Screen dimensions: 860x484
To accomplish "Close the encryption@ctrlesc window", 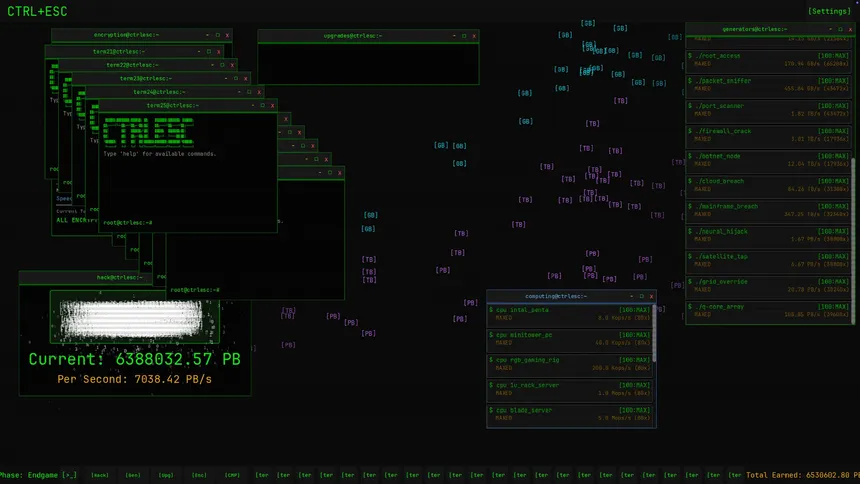I will coord(227,35).
